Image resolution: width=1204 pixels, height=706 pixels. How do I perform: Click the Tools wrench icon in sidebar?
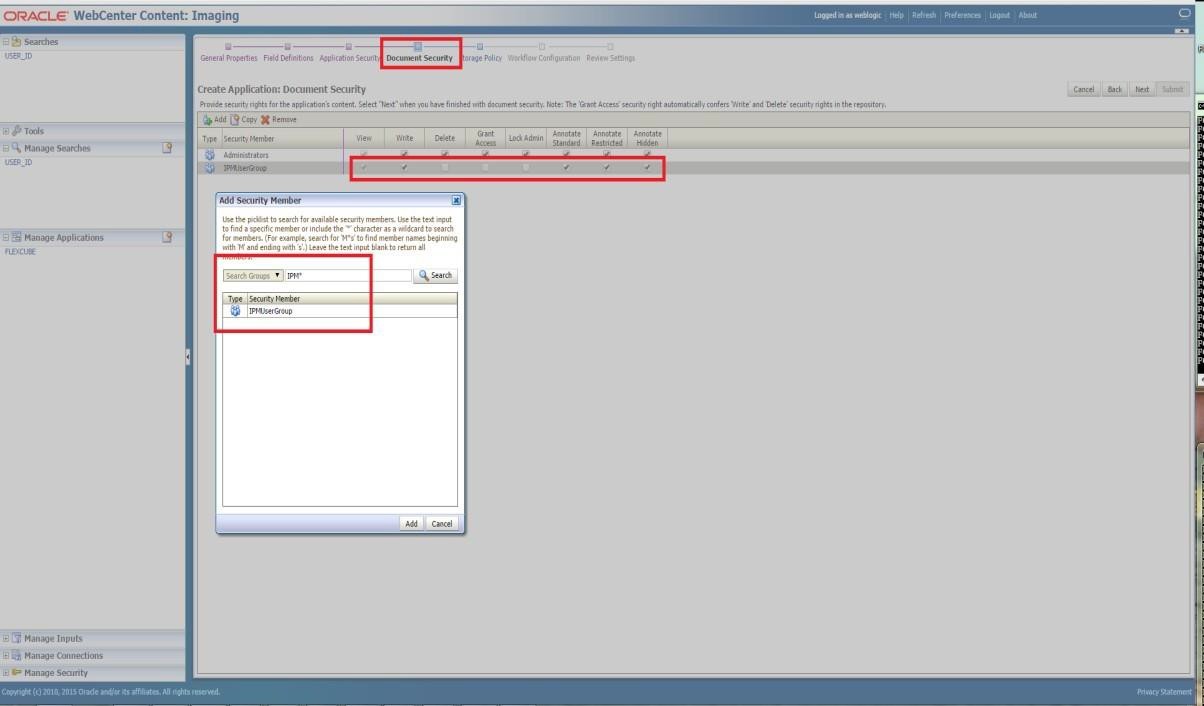click(x=16, y=131)
